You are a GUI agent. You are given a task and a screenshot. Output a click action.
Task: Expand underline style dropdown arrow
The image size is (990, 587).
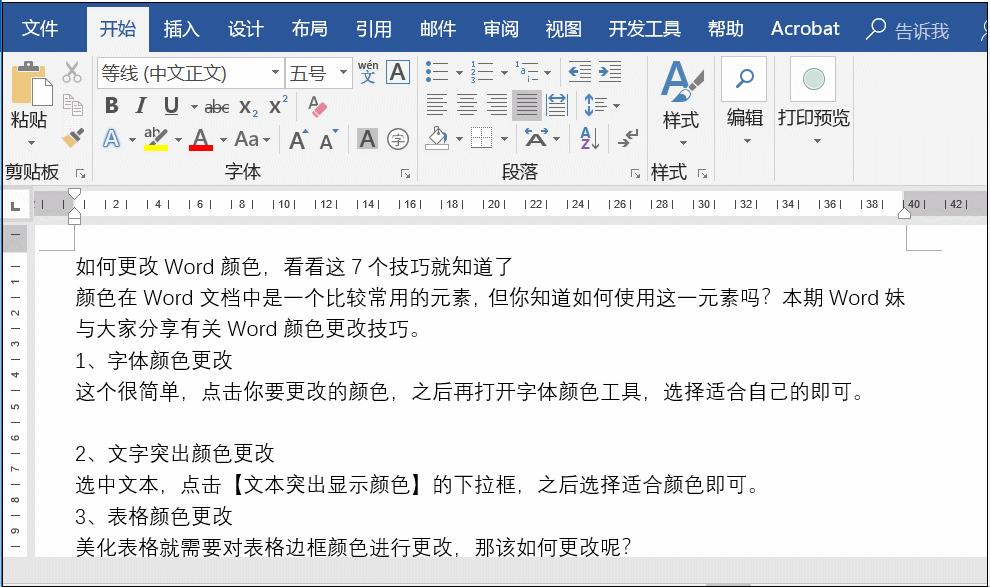[194, 107]
